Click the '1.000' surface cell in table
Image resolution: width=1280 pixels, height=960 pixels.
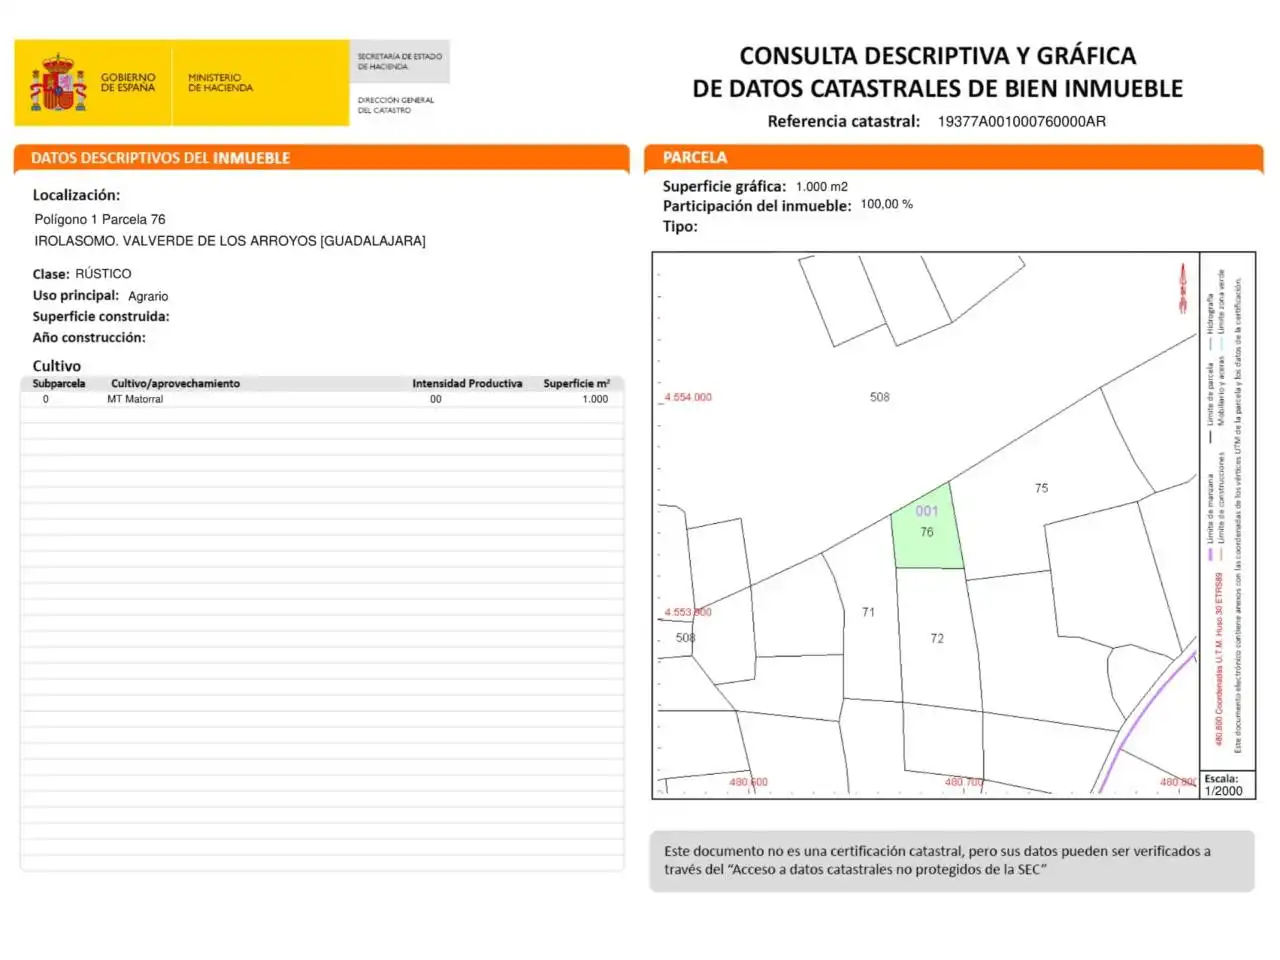tap(595, 399)
